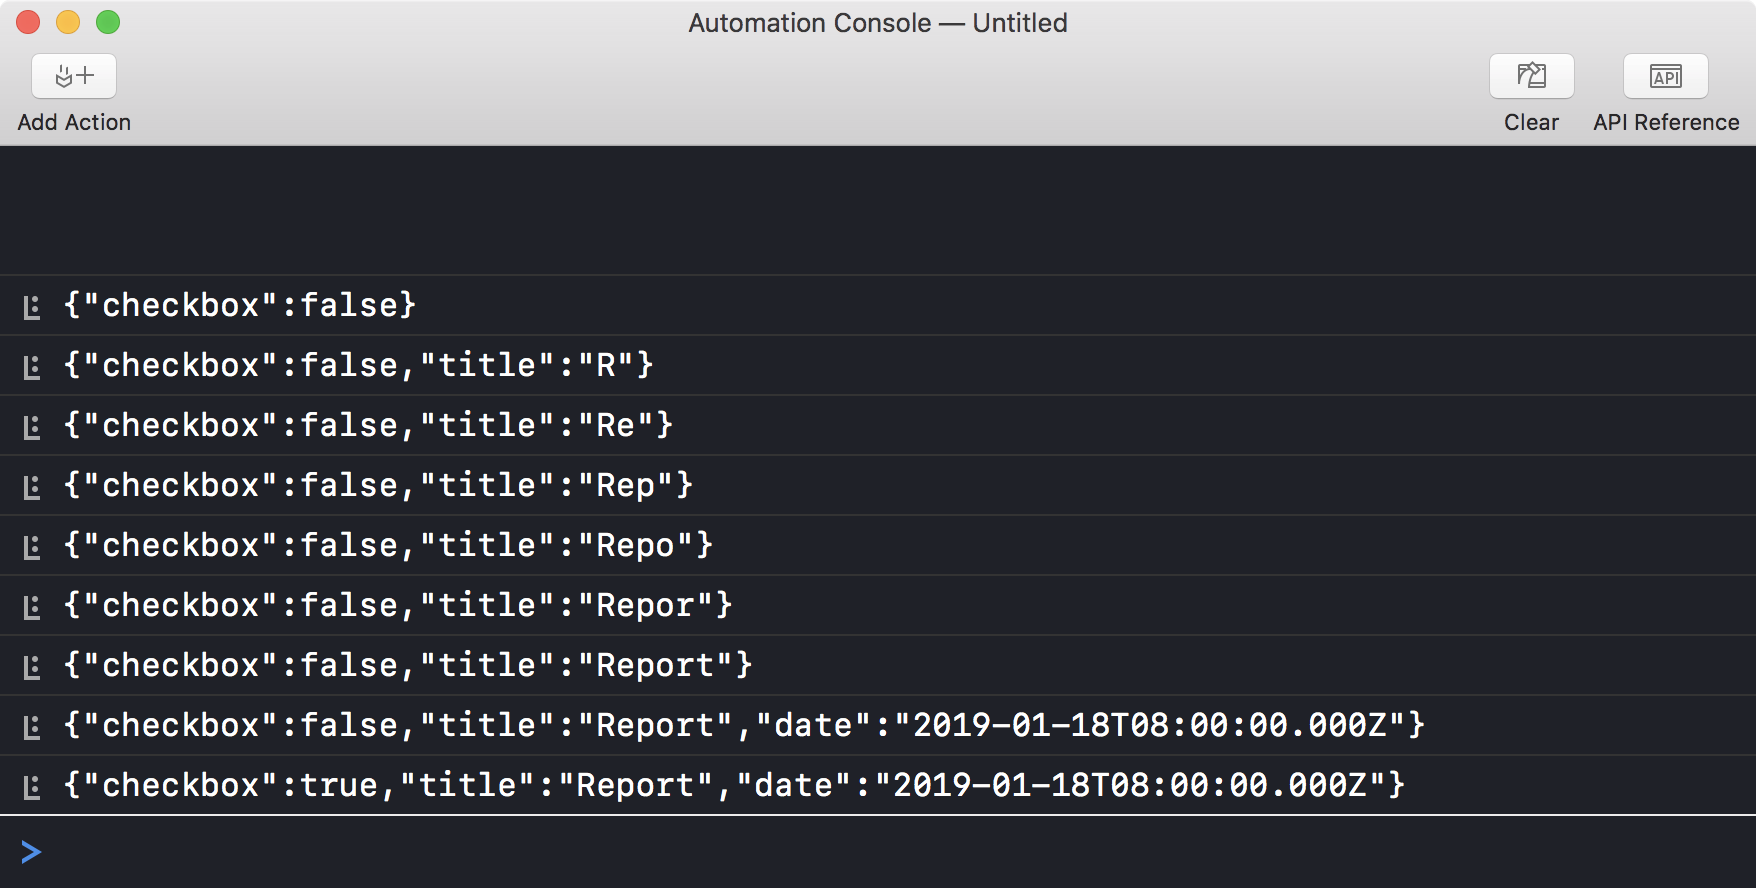The height and width of the screenshot is (888, 1756).
Task: Click the blue console prompt chevron
Action: 31,852
